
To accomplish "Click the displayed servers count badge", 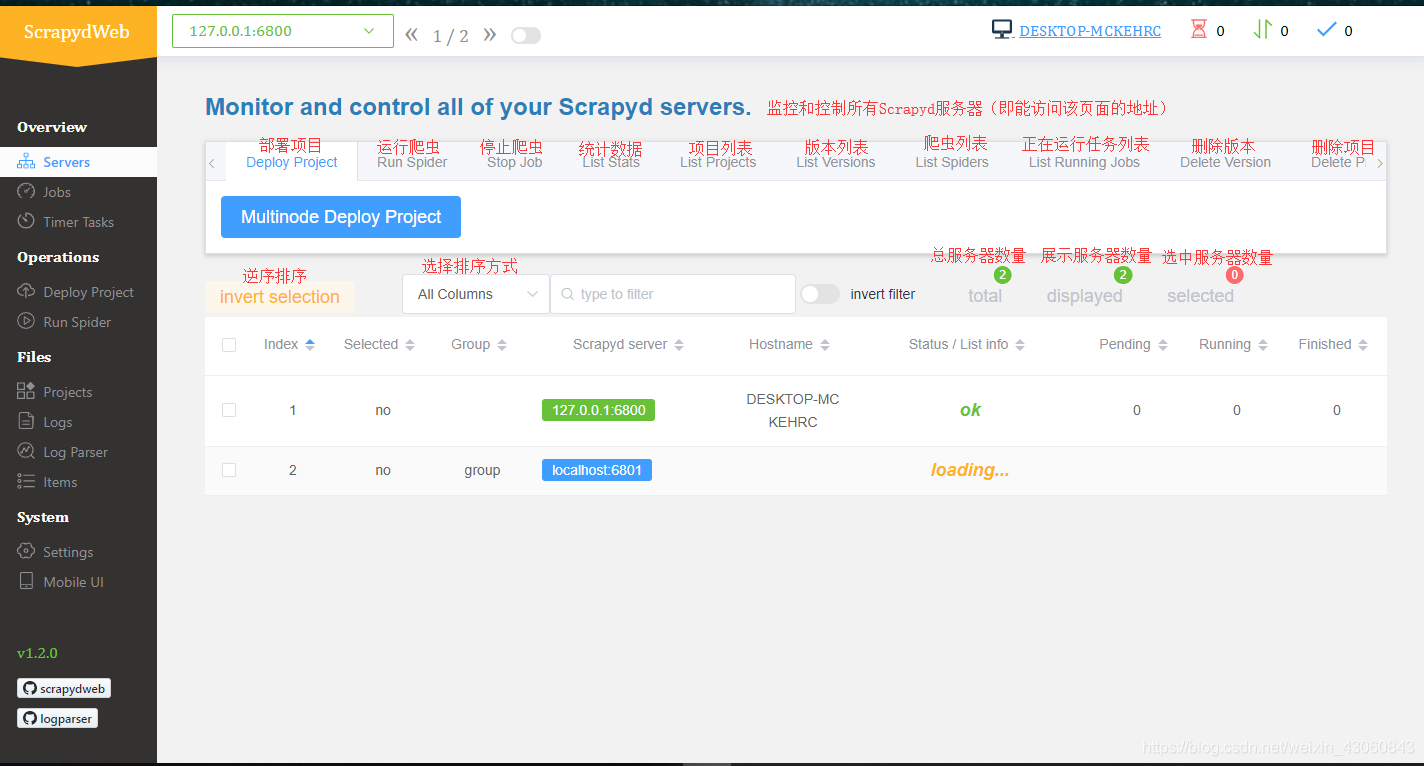I will (1123, 275).
